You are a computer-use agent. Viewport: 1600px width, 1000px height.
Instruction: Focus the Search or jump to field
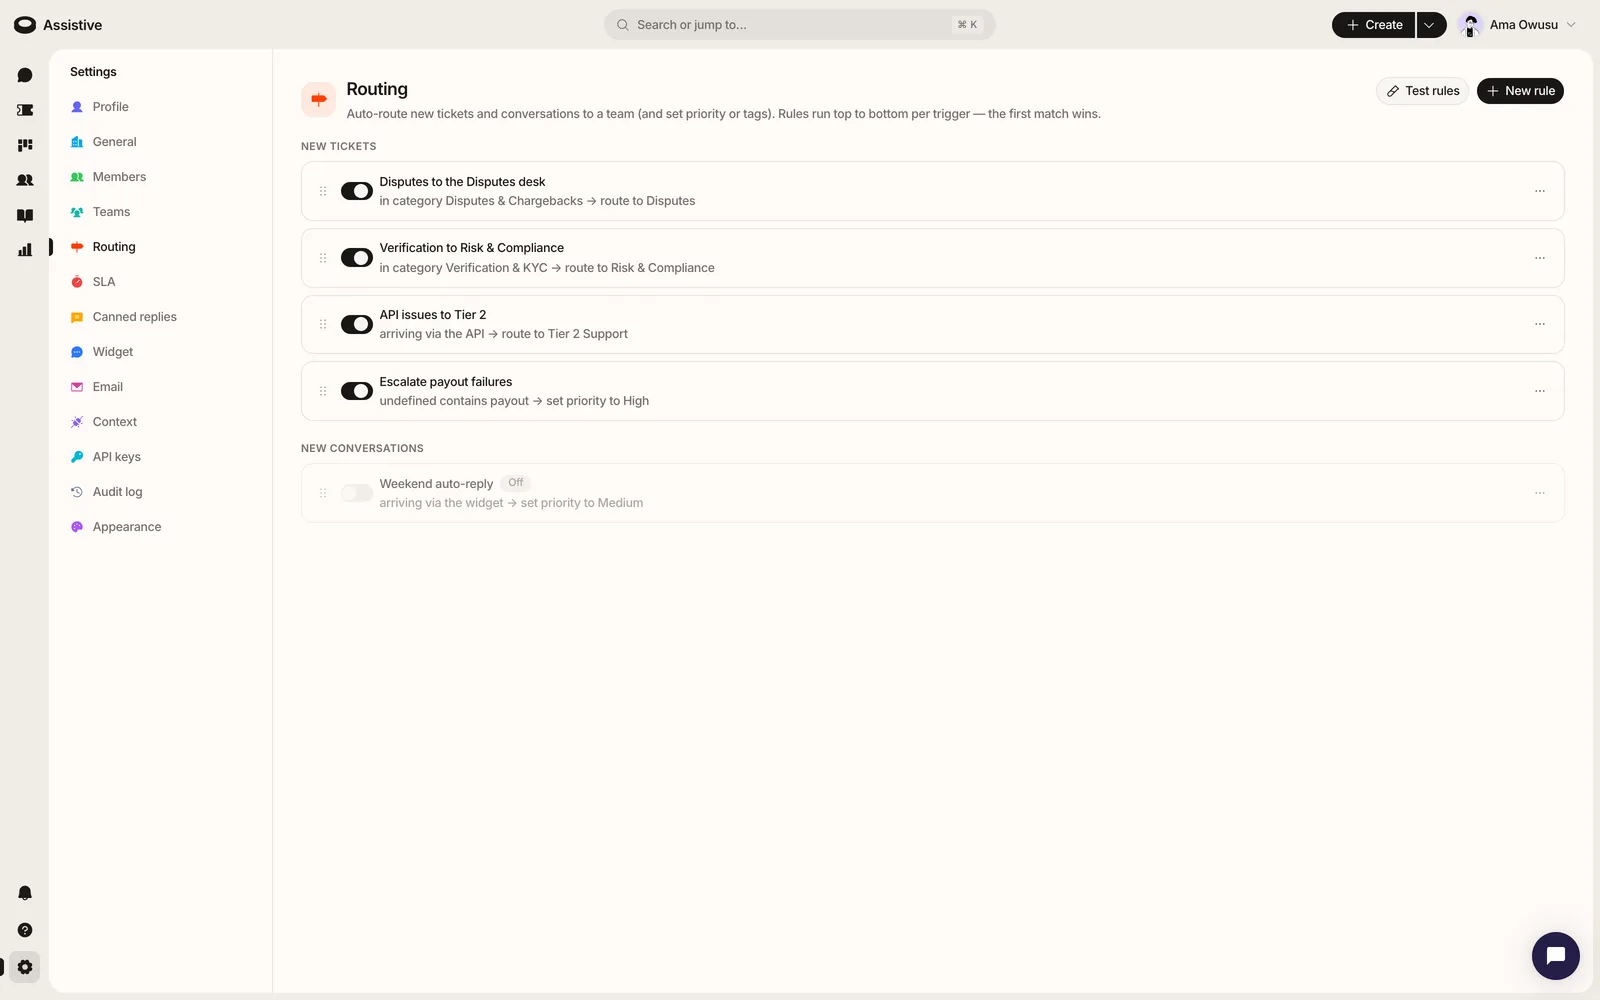click(799, 25)
